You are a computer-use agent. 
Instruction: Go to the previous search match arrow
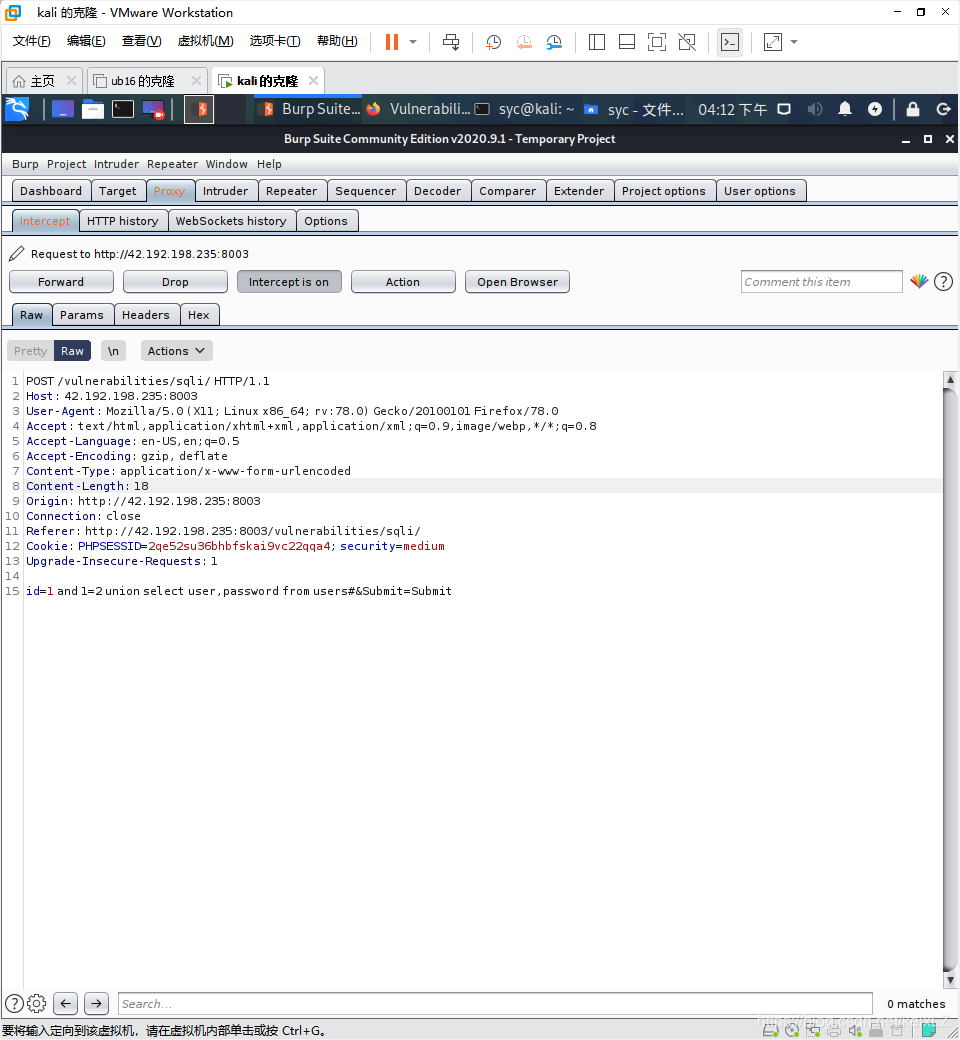(65, 1004)
